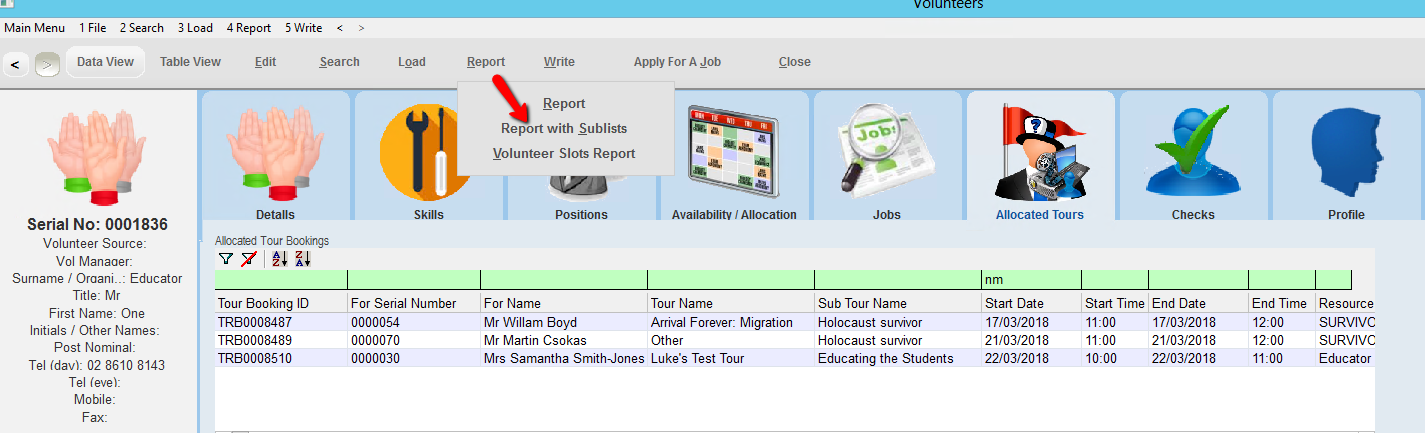Click the remove filter icon
This screenshot has height=433, width=1425.
[x=247, y=259]
